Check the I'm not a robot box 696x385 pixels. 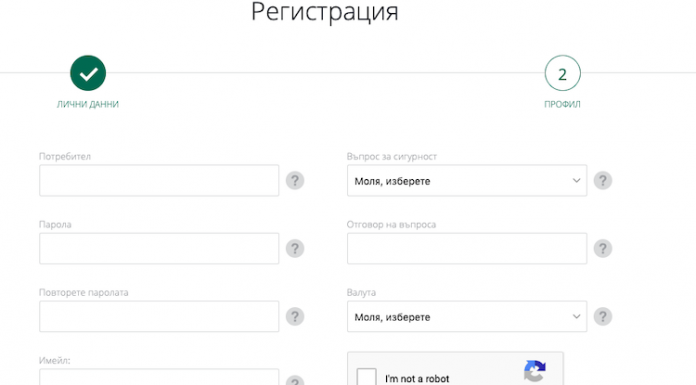[367, 377]
